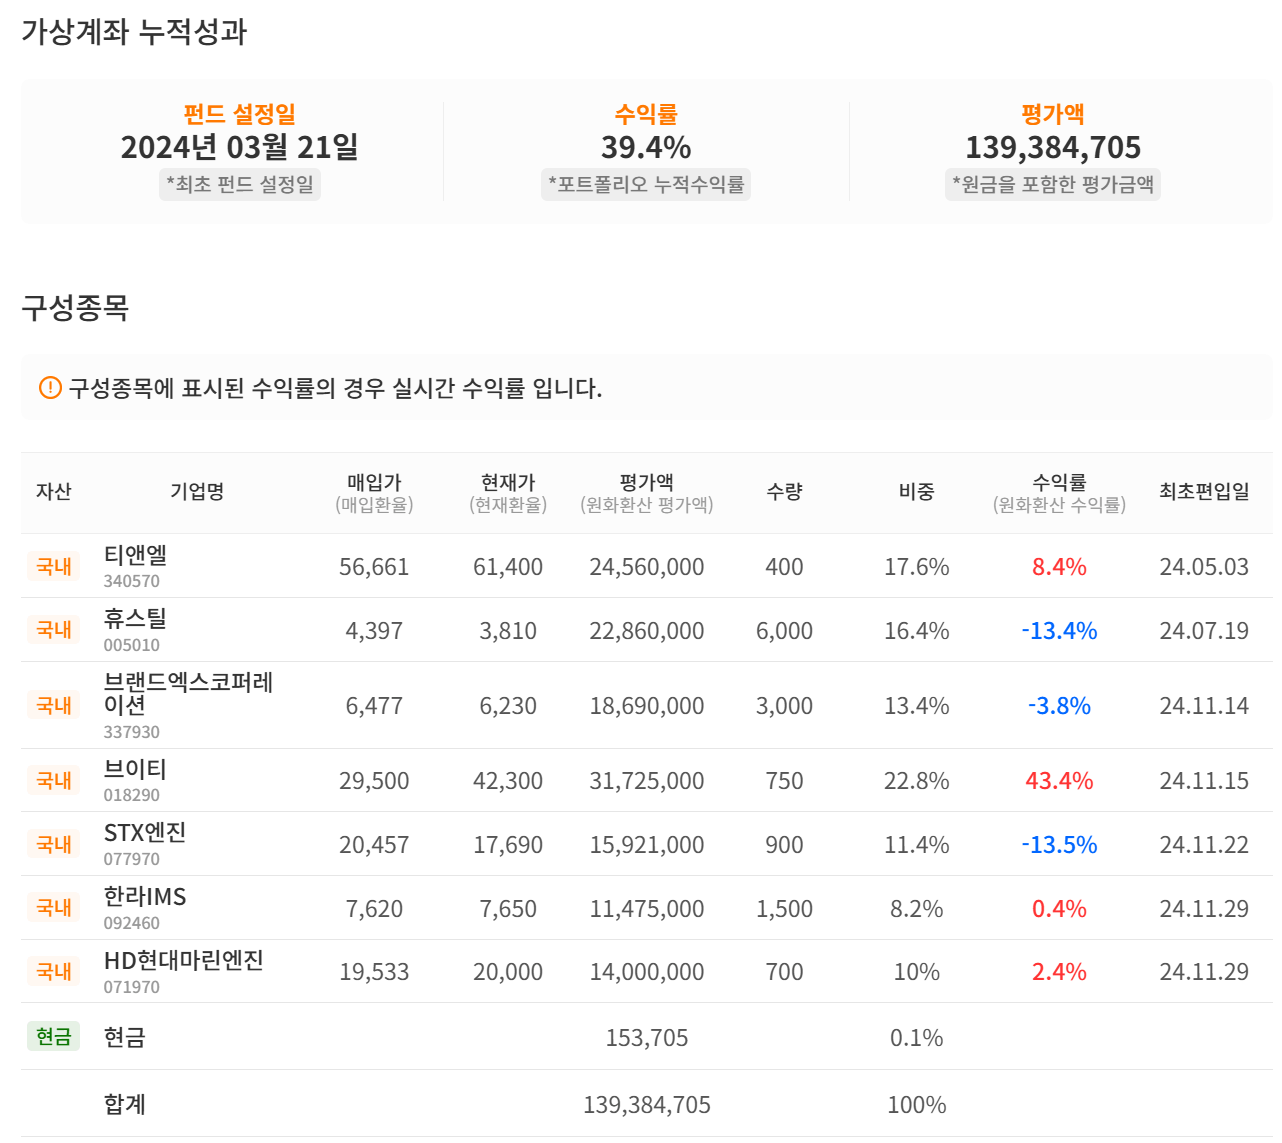Click the stock code 077970
The width and height of the screenshot is (1282, 1143).
(x=132, y=860)
